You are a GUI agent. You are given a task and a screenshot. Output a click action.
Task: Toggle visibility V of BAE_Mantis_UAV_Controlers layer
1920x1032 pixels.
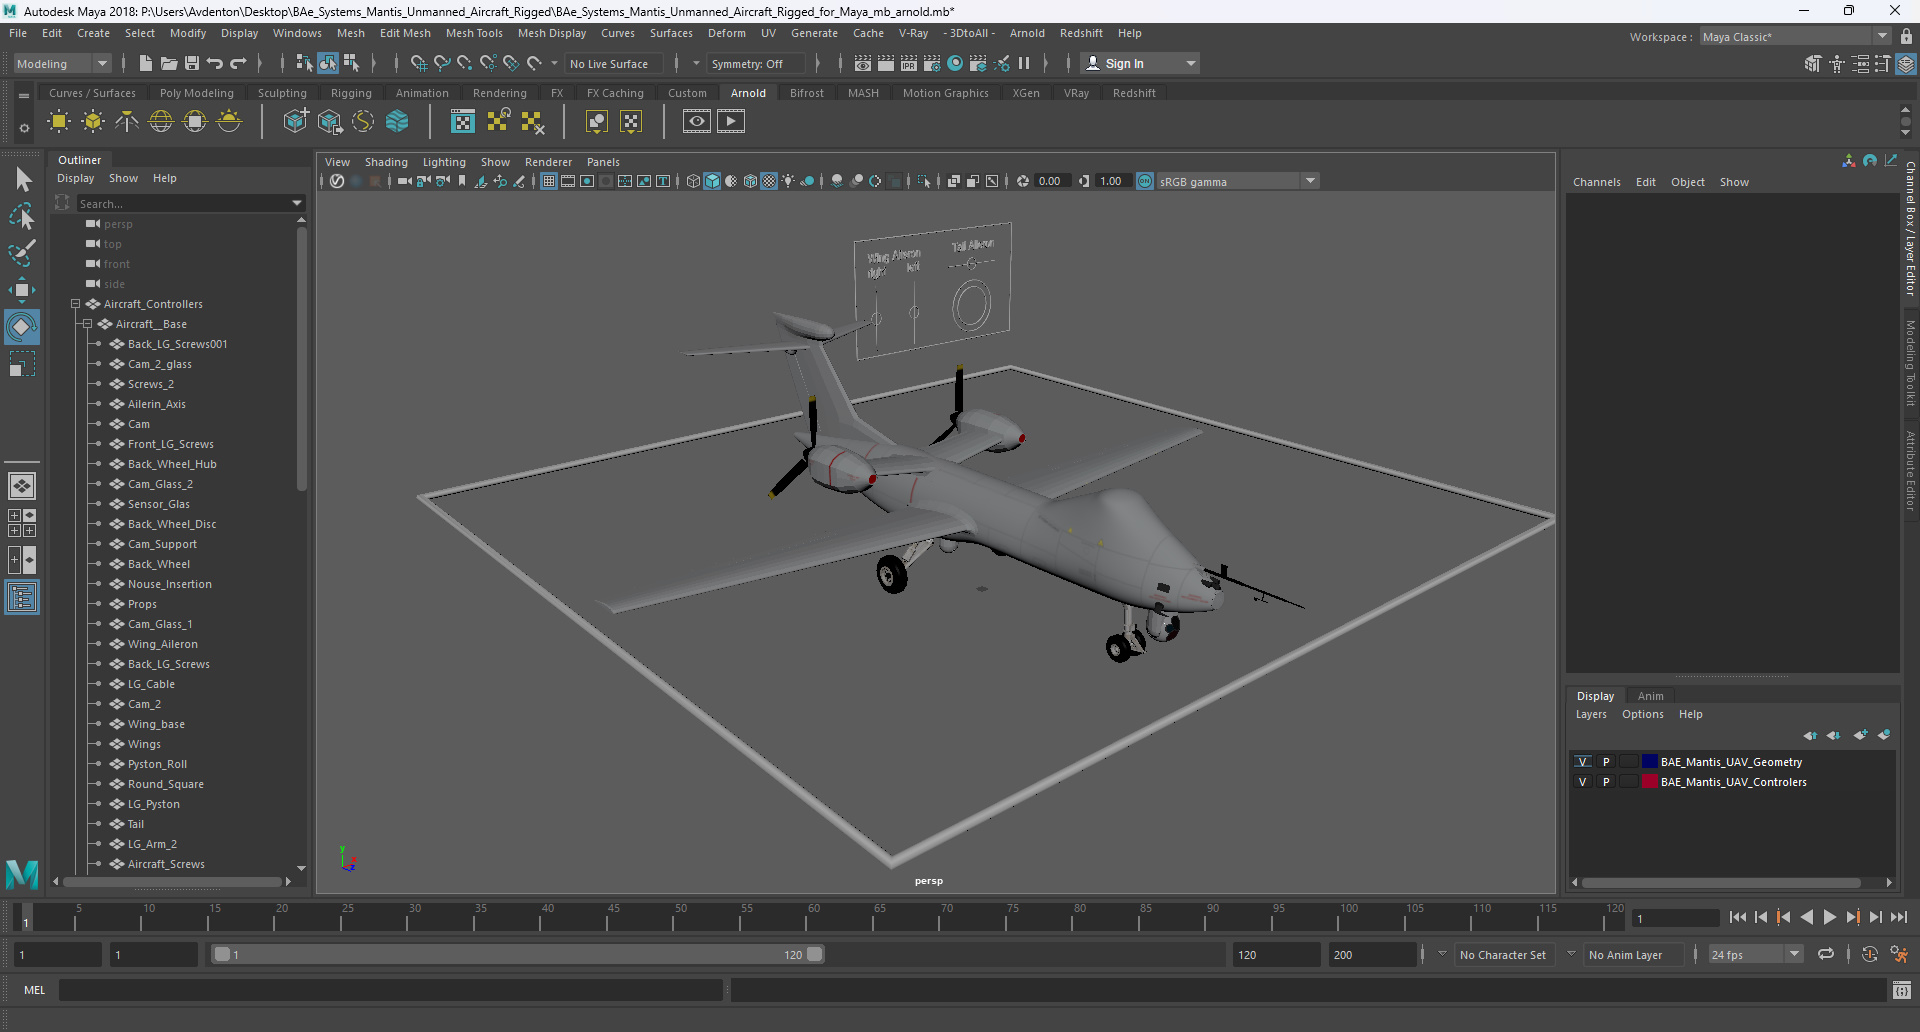[x=1582, y=782]
